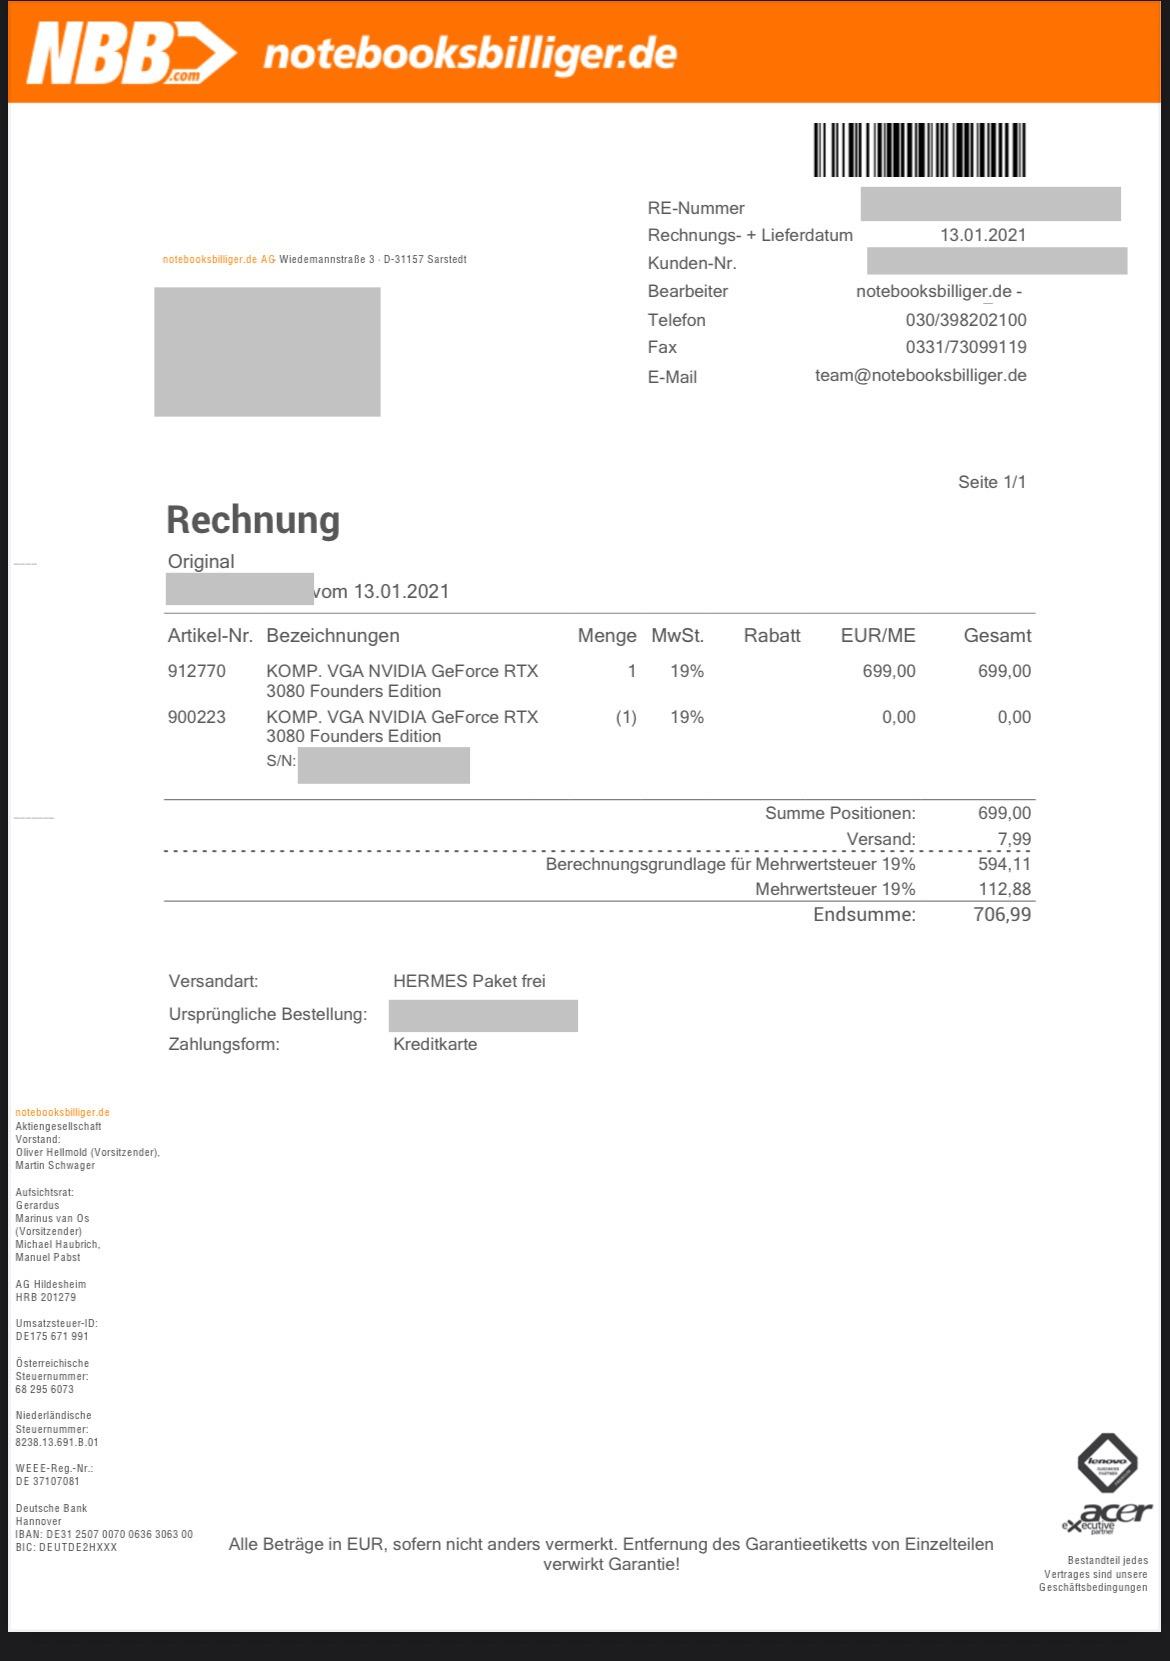Viewport: 1170px width, 1661px height.
Task: Click the Lenovo partner badge
Action: pos(1107,1463)
